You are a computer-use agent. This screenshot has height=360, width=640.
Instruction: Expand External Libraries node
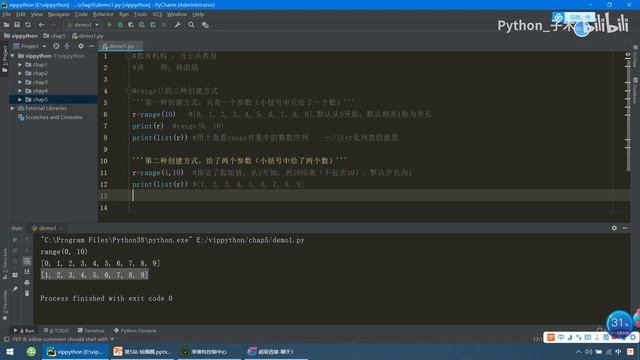tap(12, 108)
